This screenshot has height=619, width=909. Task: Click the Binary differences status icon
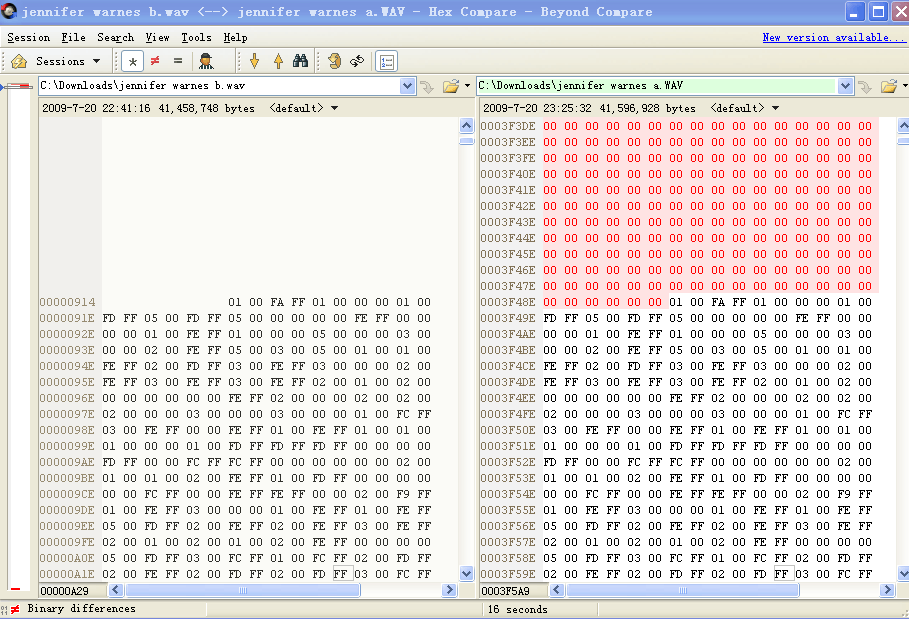point(14,609)
